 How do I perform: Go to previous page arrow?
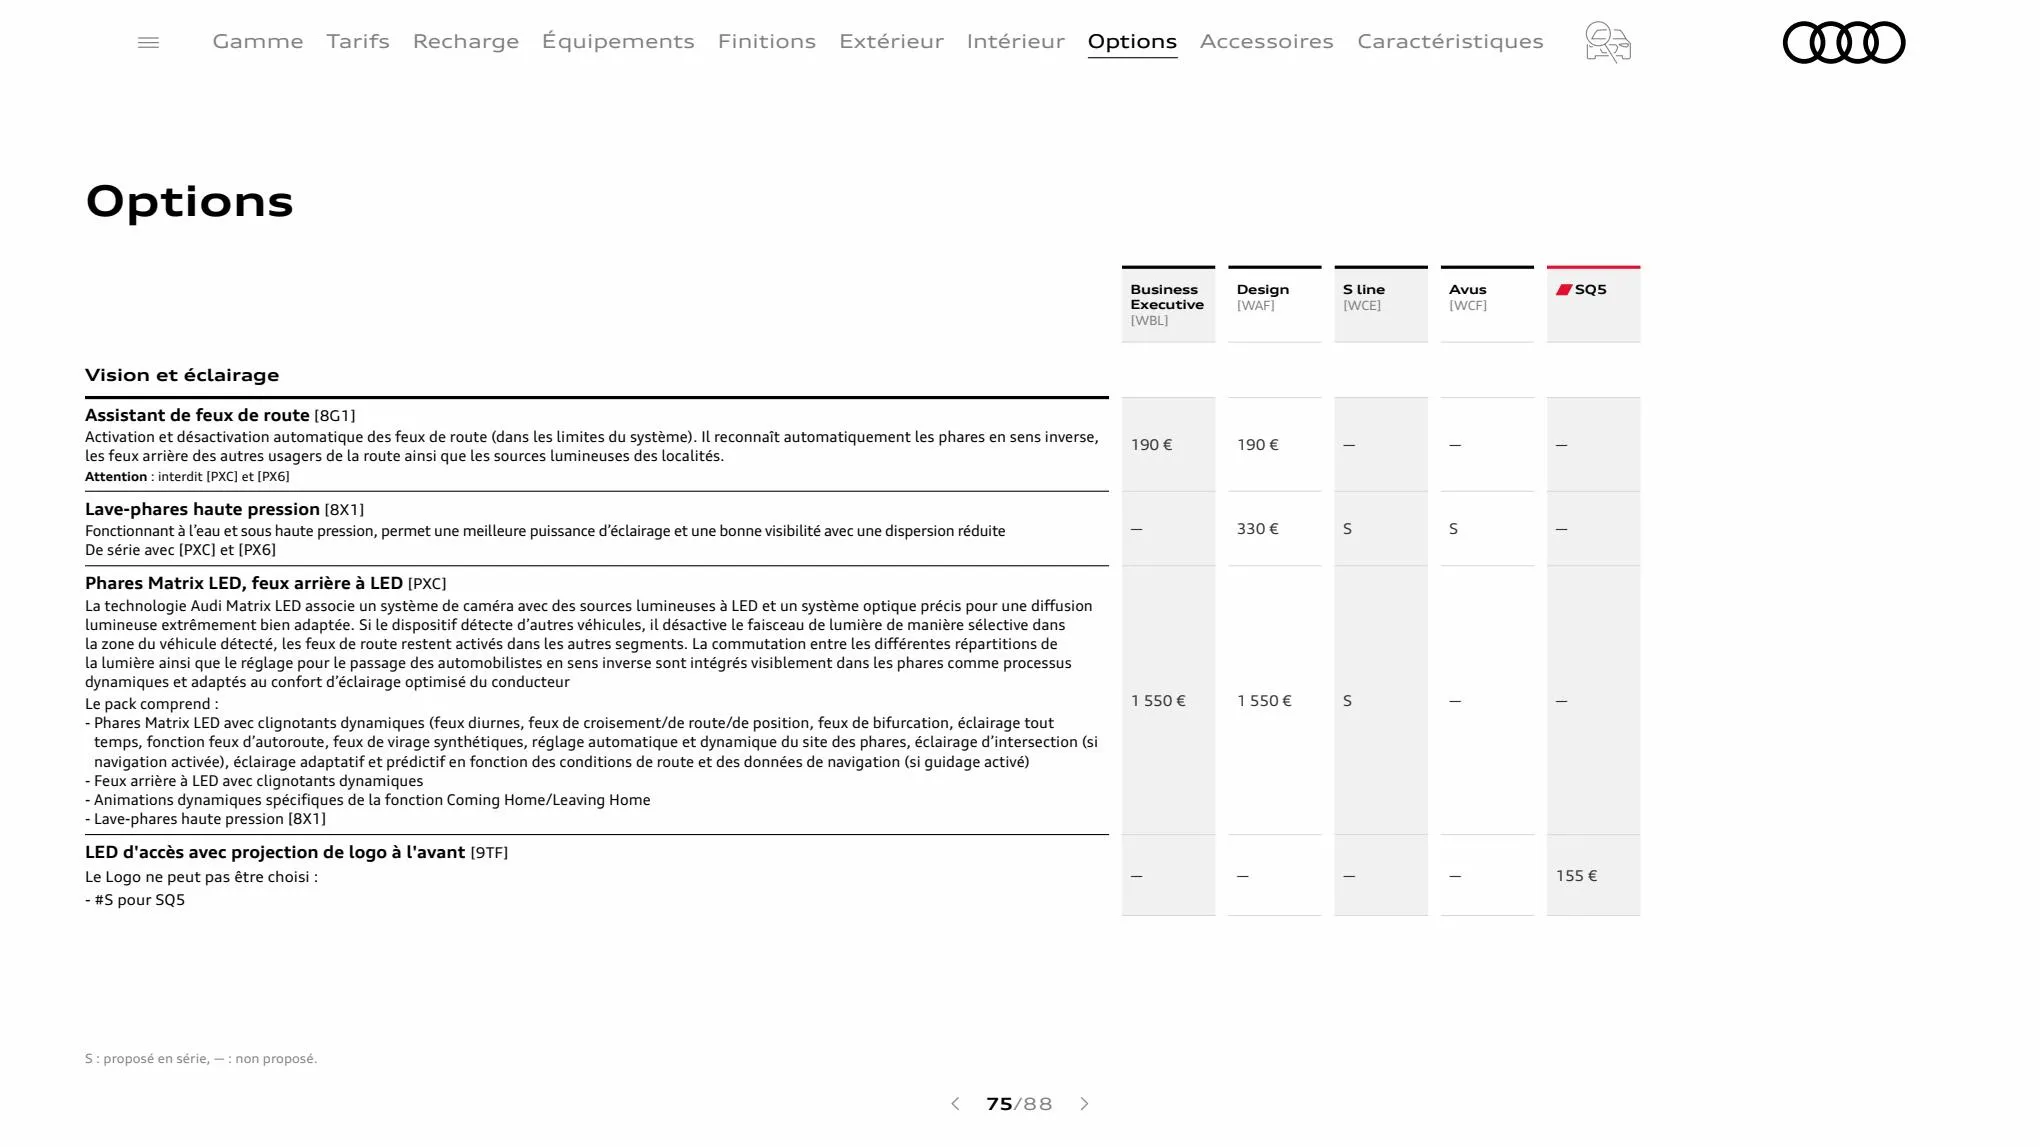[955, 1104]
